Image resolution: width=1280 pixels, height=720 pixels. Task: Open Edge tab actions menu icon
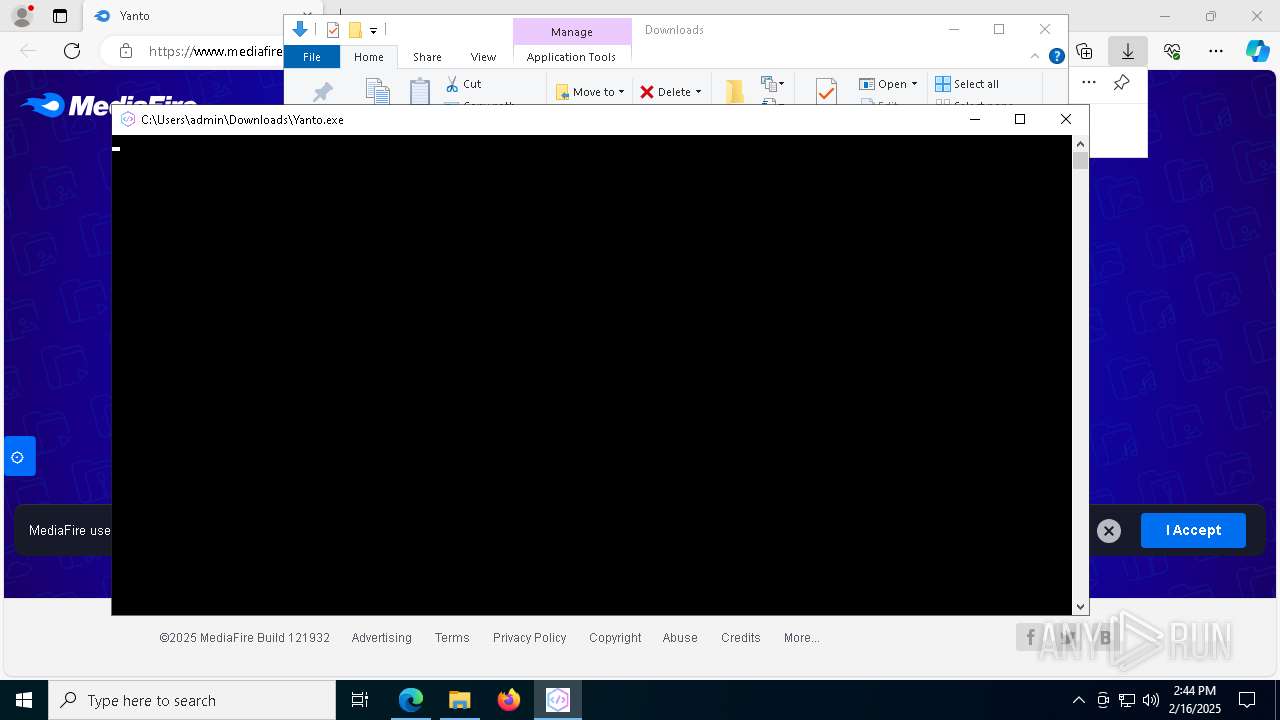60,16
